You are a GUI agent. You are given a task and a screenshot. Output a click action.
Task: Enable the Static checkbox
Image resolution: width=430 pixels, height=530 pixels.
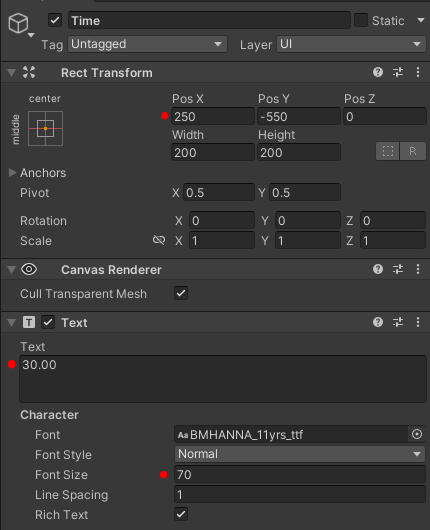click(x=361, y=20)
